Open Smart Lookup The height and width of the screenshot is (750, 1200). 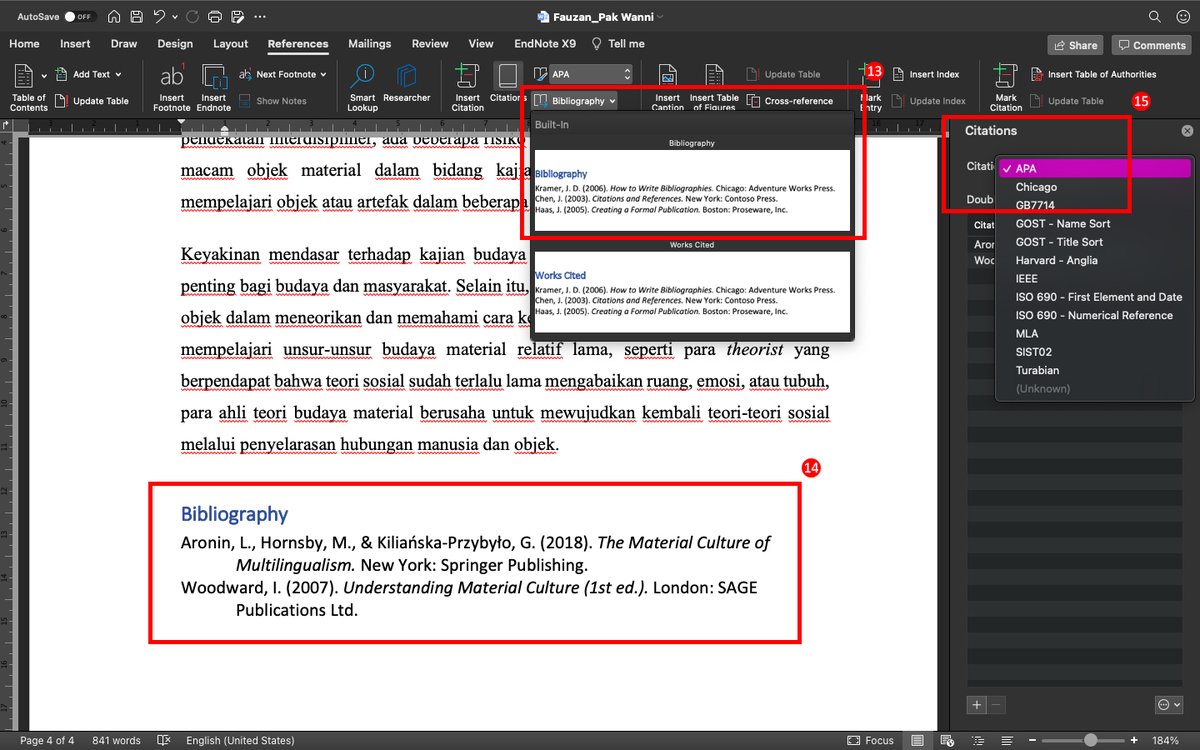coord(363,87)
